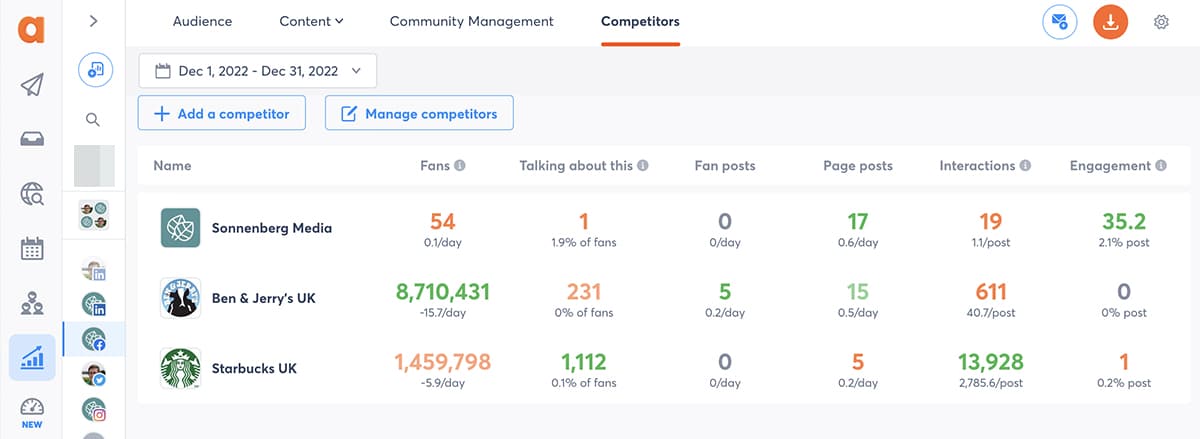Select the Twitter profile avatar
This screenshot has width=1200, height=439.
click(x=95, y=375)
